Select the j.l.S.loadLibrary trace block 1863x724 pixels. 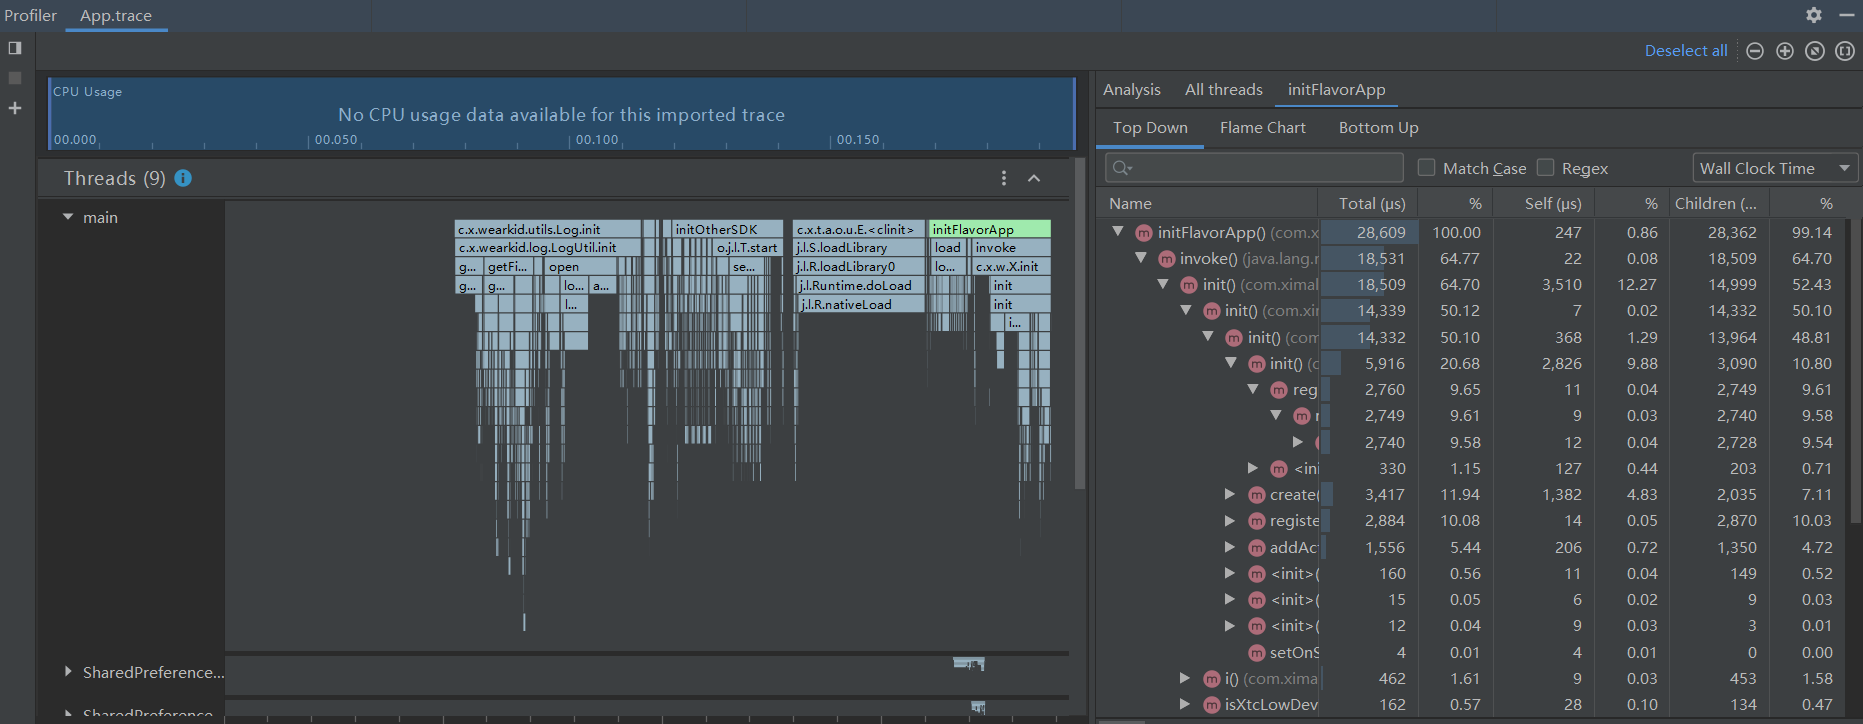click(x=859, y=248)
